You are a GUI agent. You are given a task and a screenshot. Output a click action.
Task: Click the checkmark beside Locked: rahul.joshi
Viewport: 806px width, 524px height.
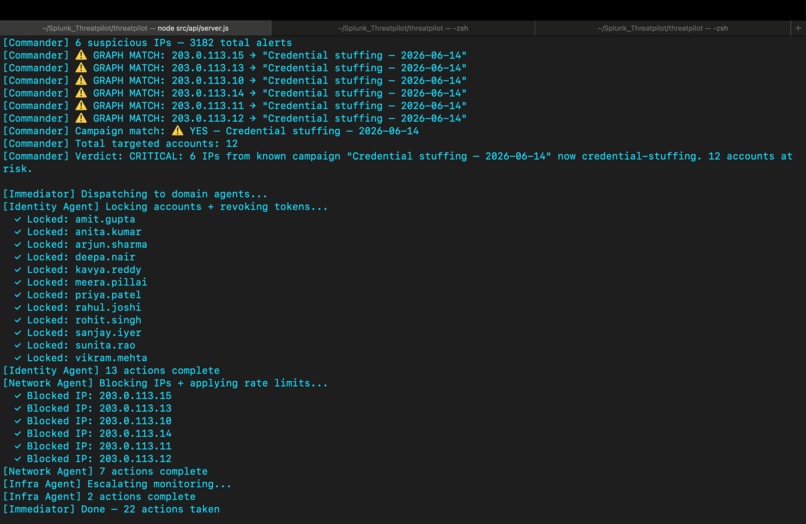point(18,308)
